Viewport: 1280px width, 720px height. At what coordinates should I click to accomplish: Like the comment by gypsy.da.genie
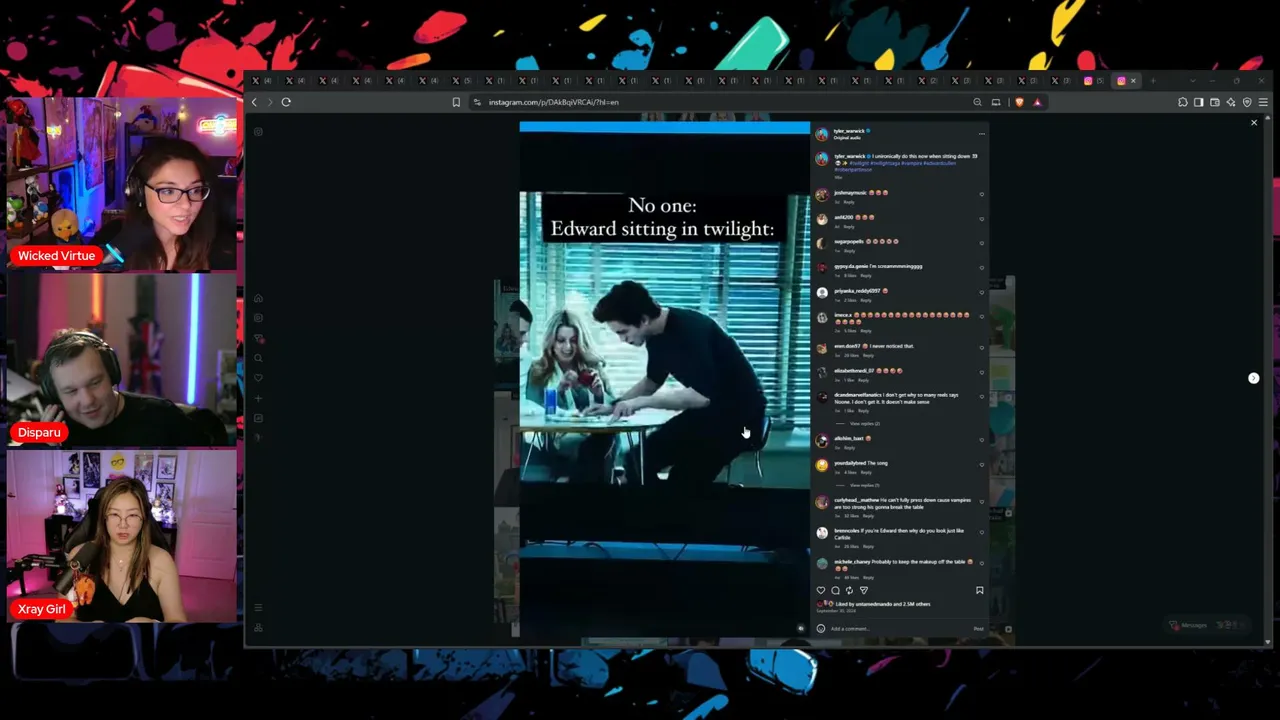coord(981,268)
